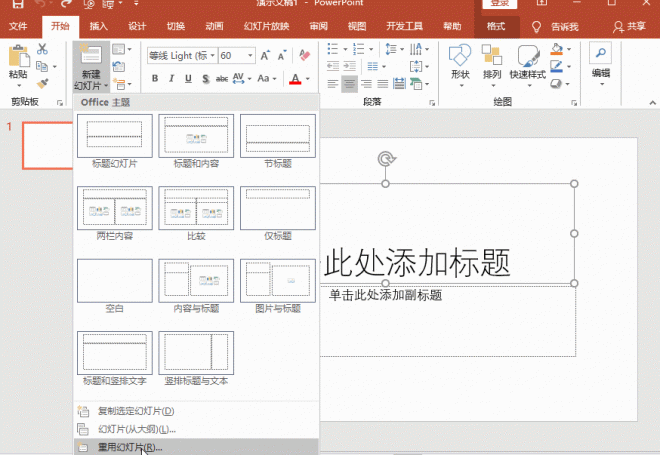Choose Reuse Slides menu item

coord(196,447)
